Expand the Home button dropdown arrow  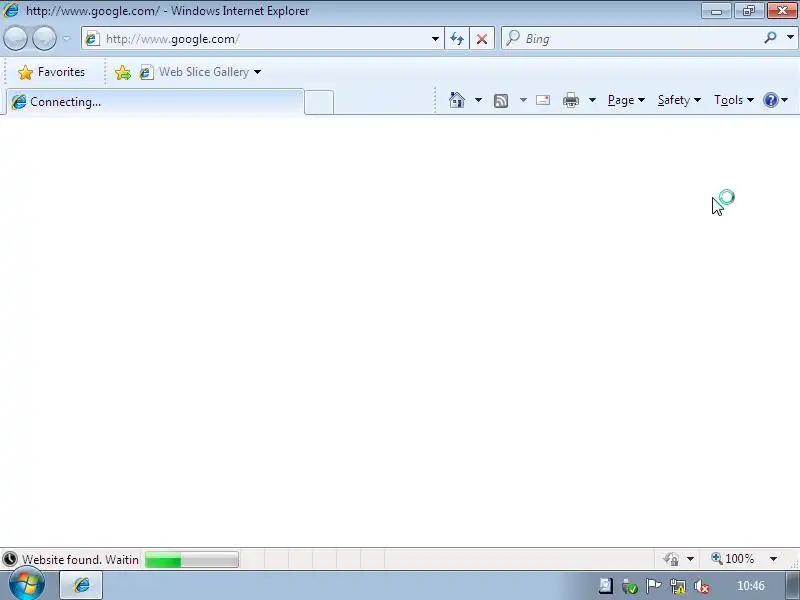pos(478,100)
